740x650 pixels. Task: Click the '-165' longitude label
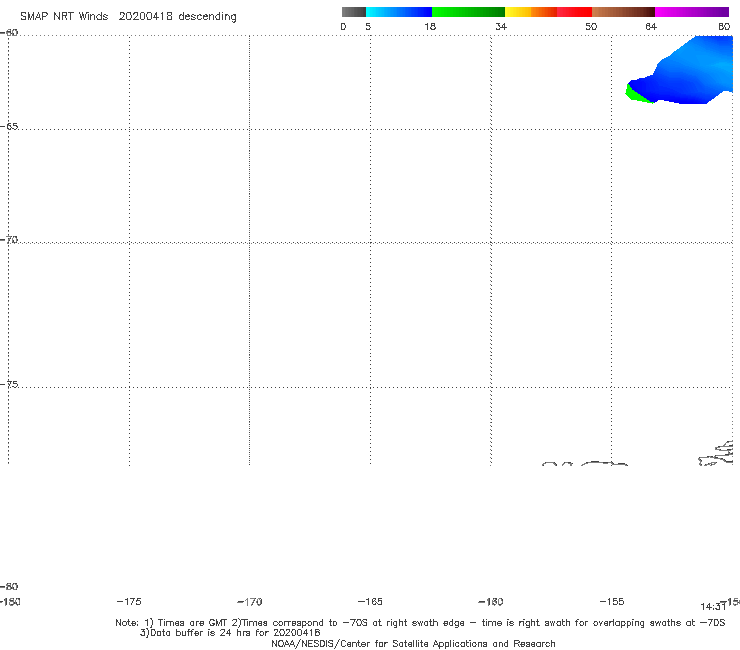pos(370,601)
